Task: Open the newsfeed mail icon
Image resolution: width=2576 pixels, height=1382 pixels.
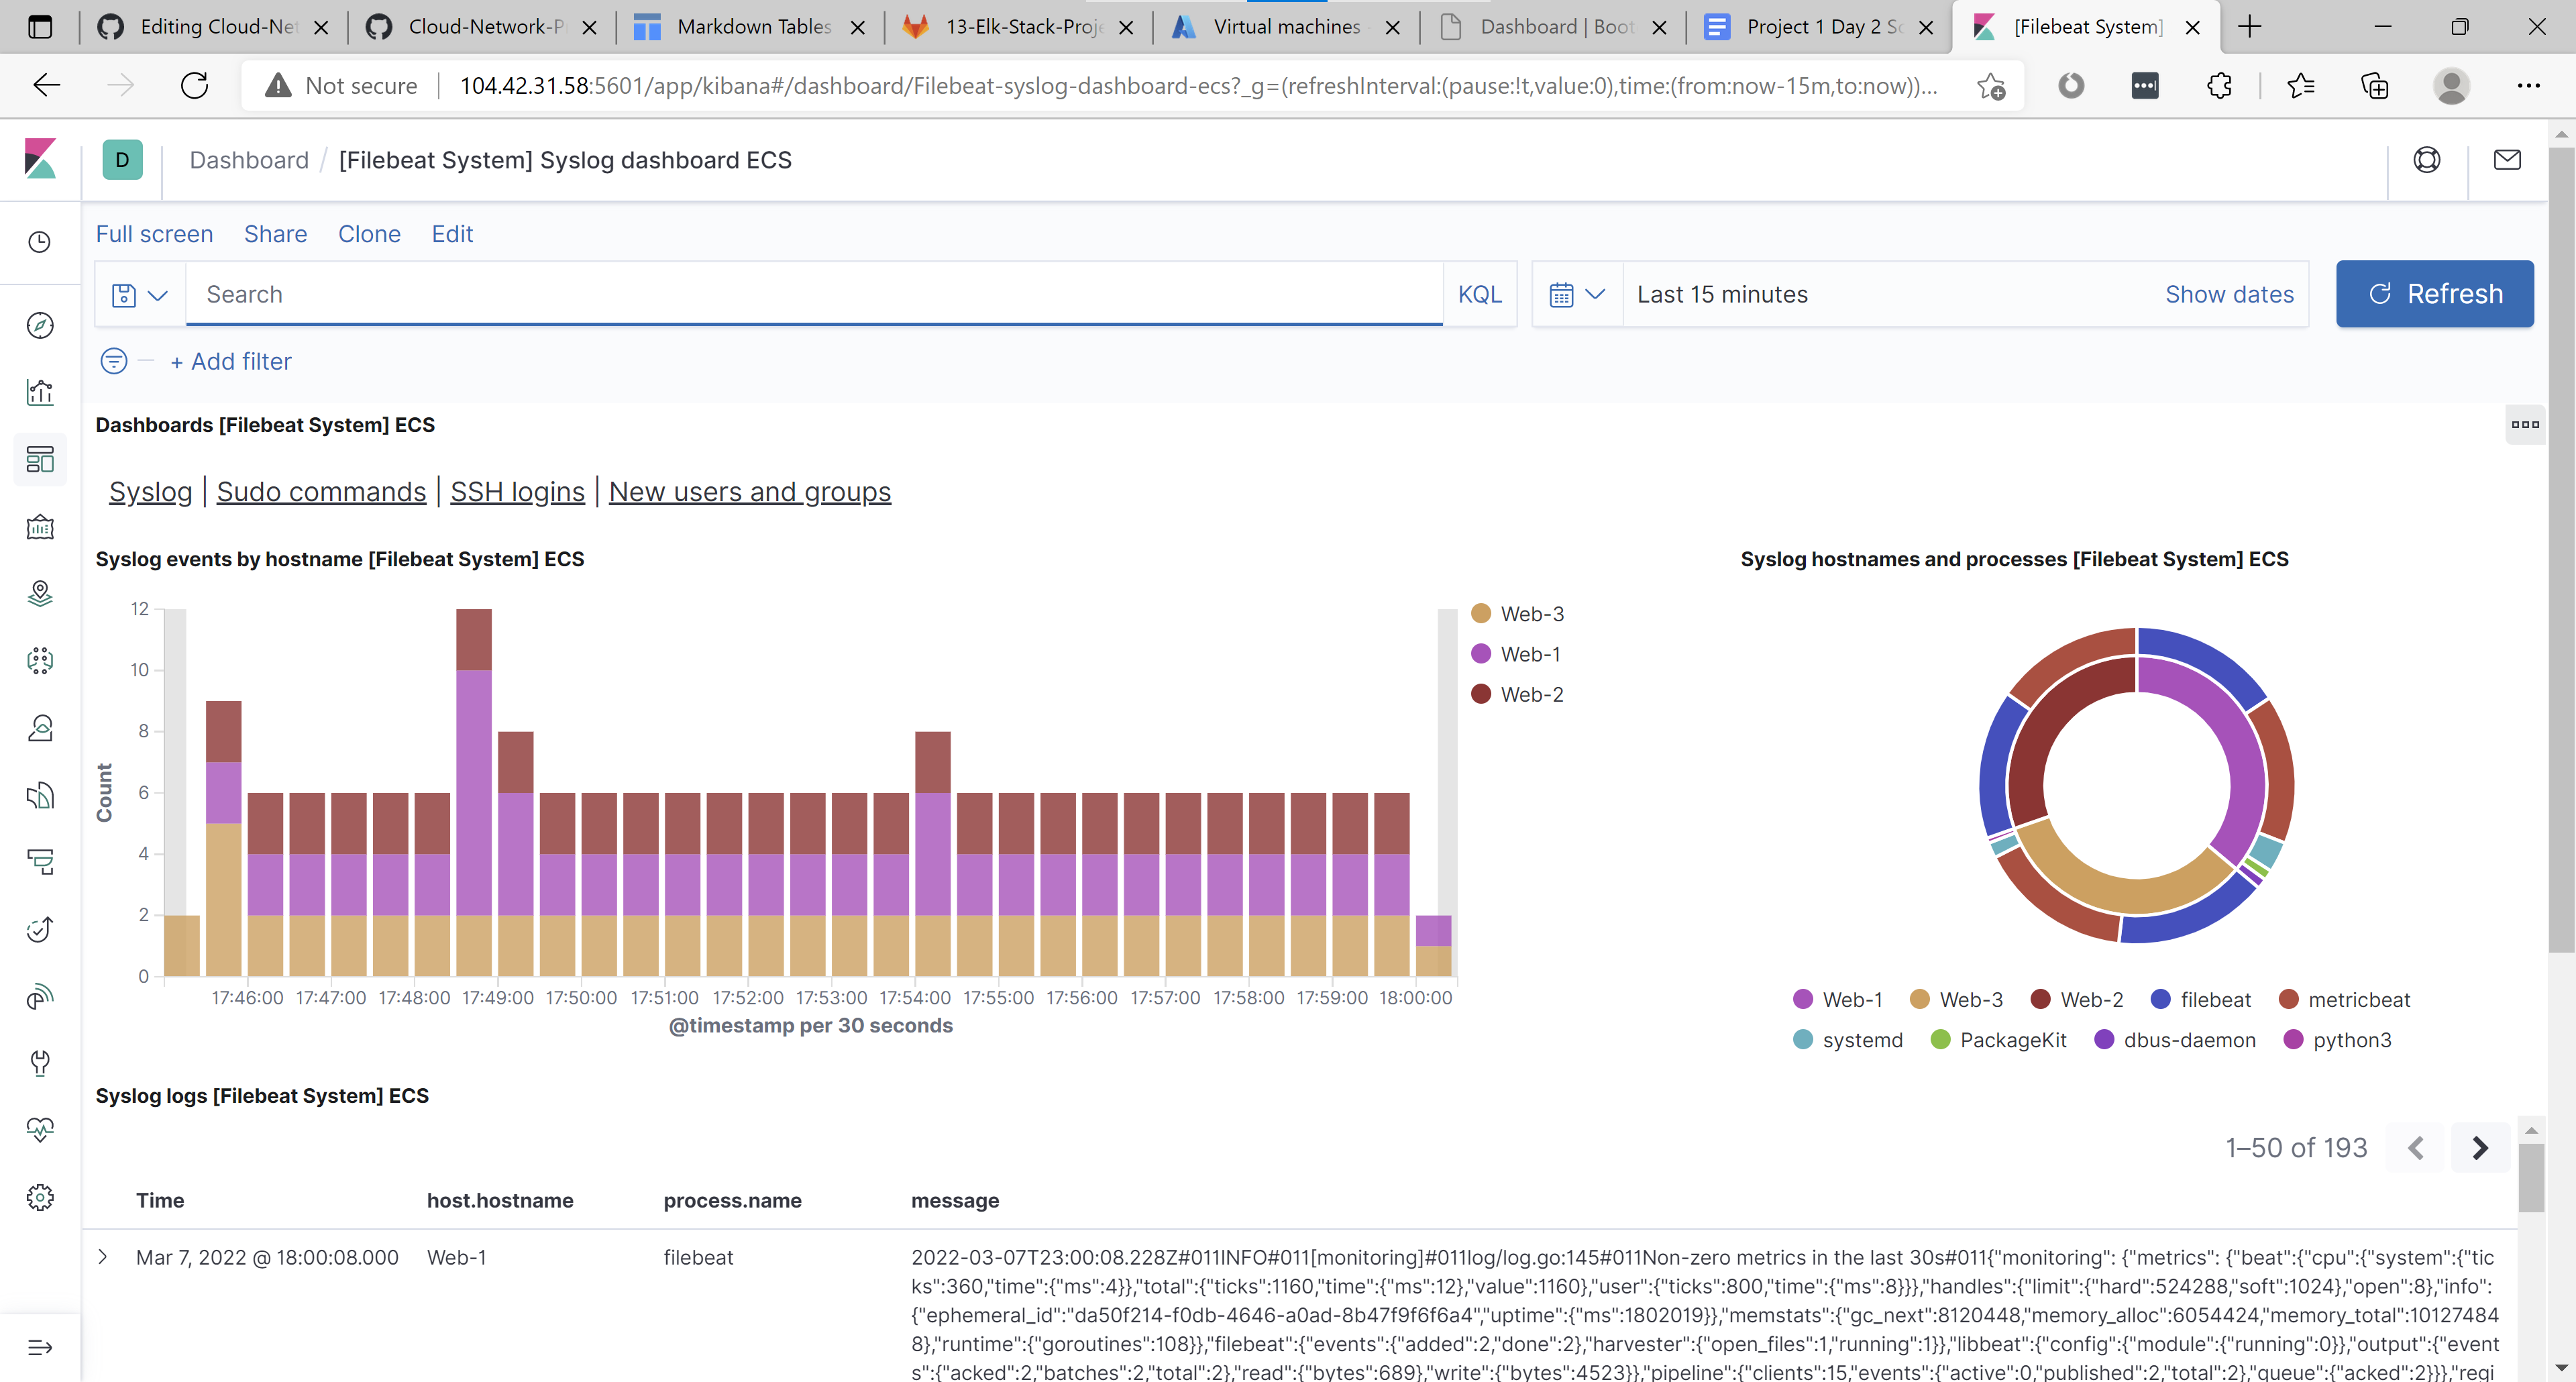Action: coord(2507,160)
